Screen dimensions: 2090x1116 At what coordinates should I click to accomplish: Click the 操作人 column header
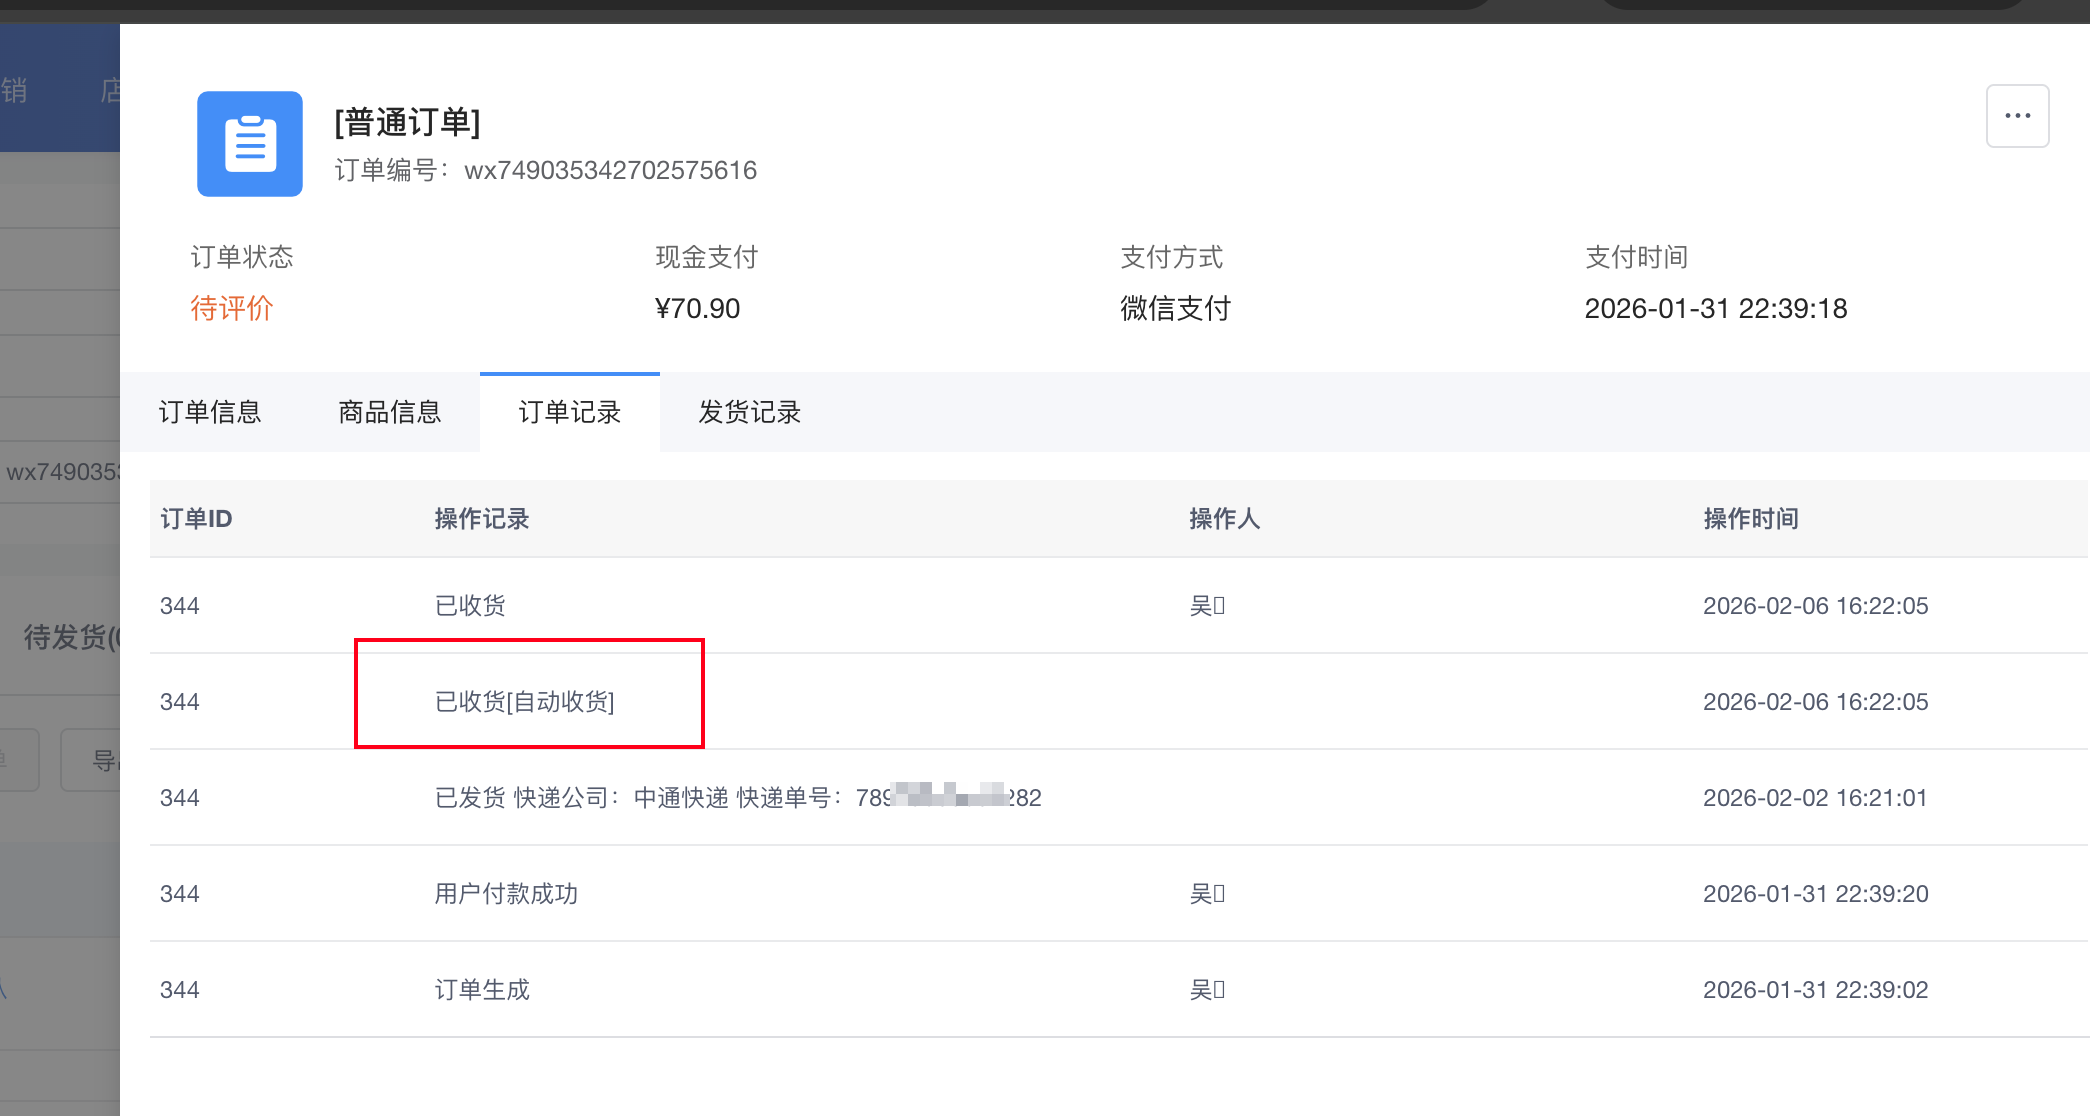coord(1224,519)
